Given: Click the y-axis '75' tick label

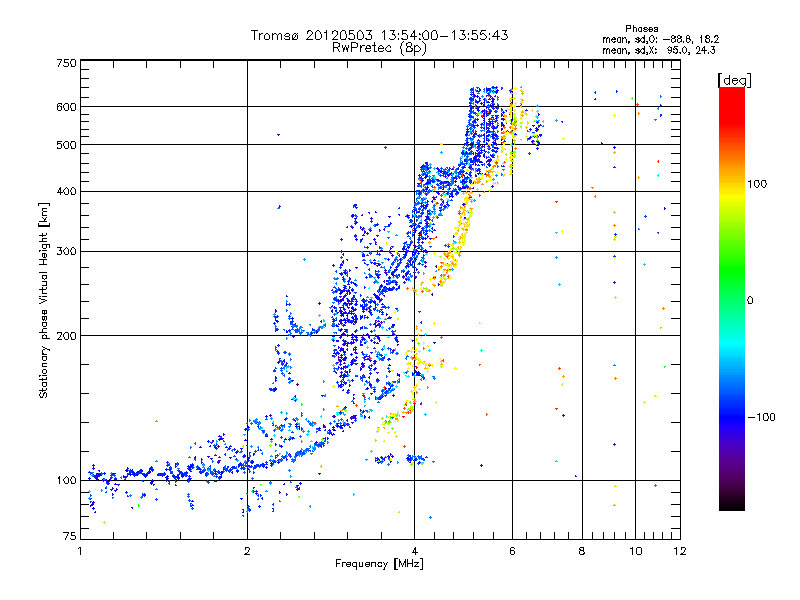Looking at the screenshot, I should click(x=70, y=536).
